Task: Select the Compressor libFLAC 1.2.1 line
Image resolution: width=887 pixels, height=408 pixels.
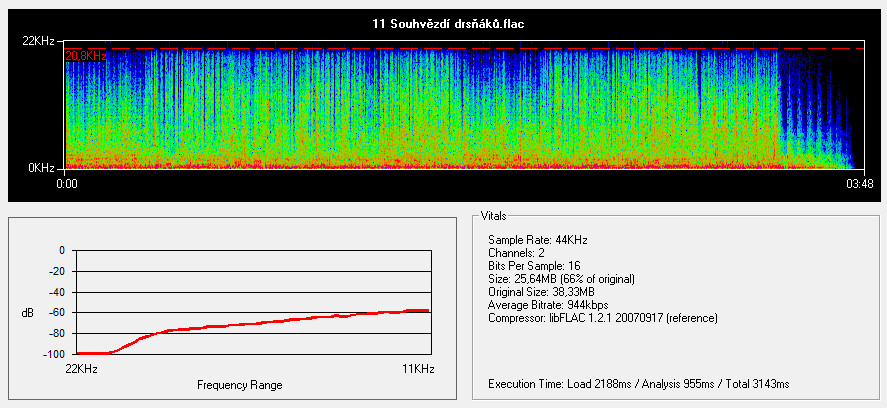Action: click(603, 318)
